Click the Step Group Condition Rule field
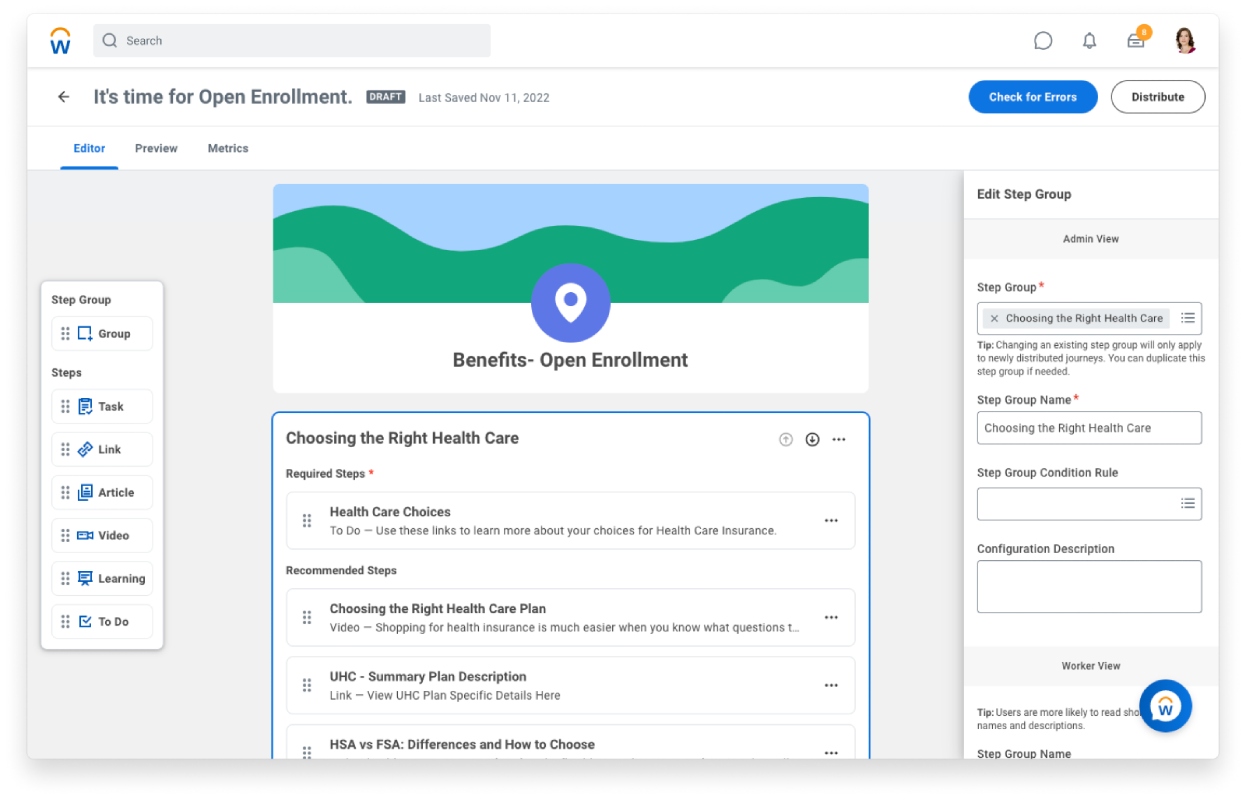The image size is (1246, 800). coord(1089,504)
